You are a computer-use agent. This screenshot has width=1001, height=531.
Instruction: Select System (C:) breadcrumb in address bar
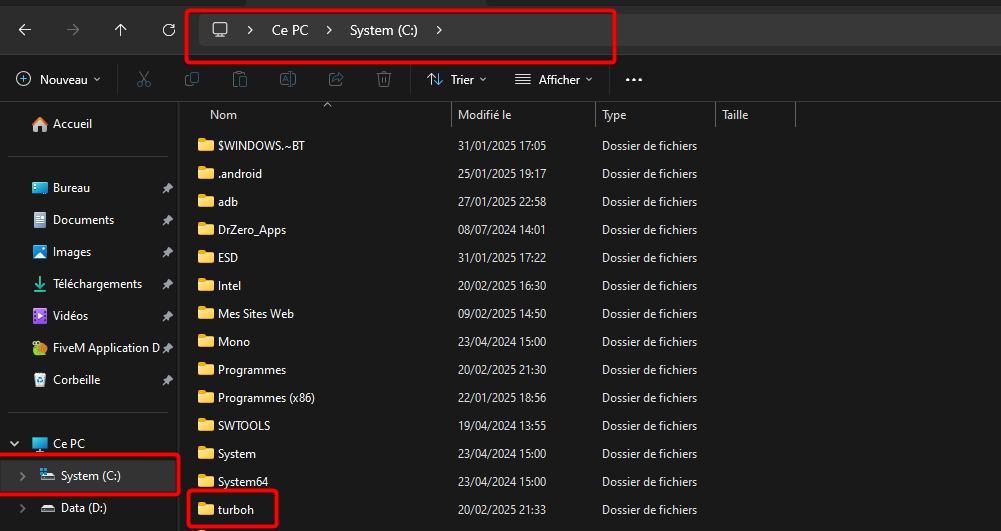(x=384, y=30)
